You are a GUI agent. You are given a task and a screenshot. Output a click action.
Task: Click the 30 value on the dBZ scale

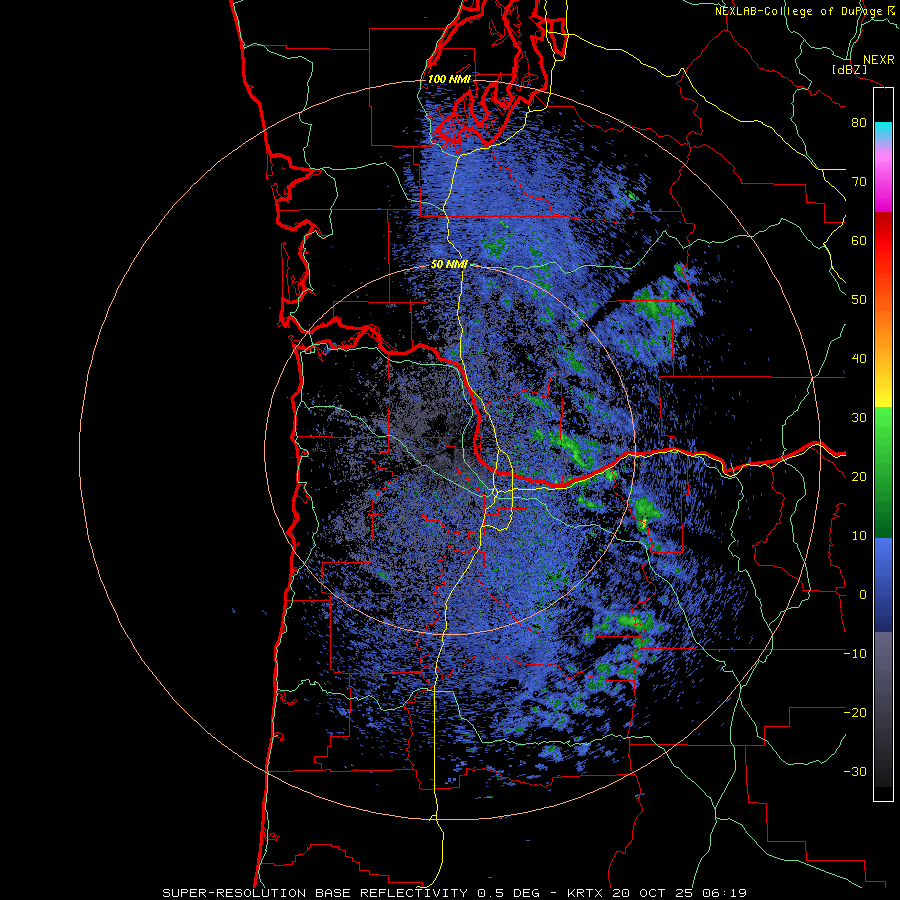(x=859, y=417)
